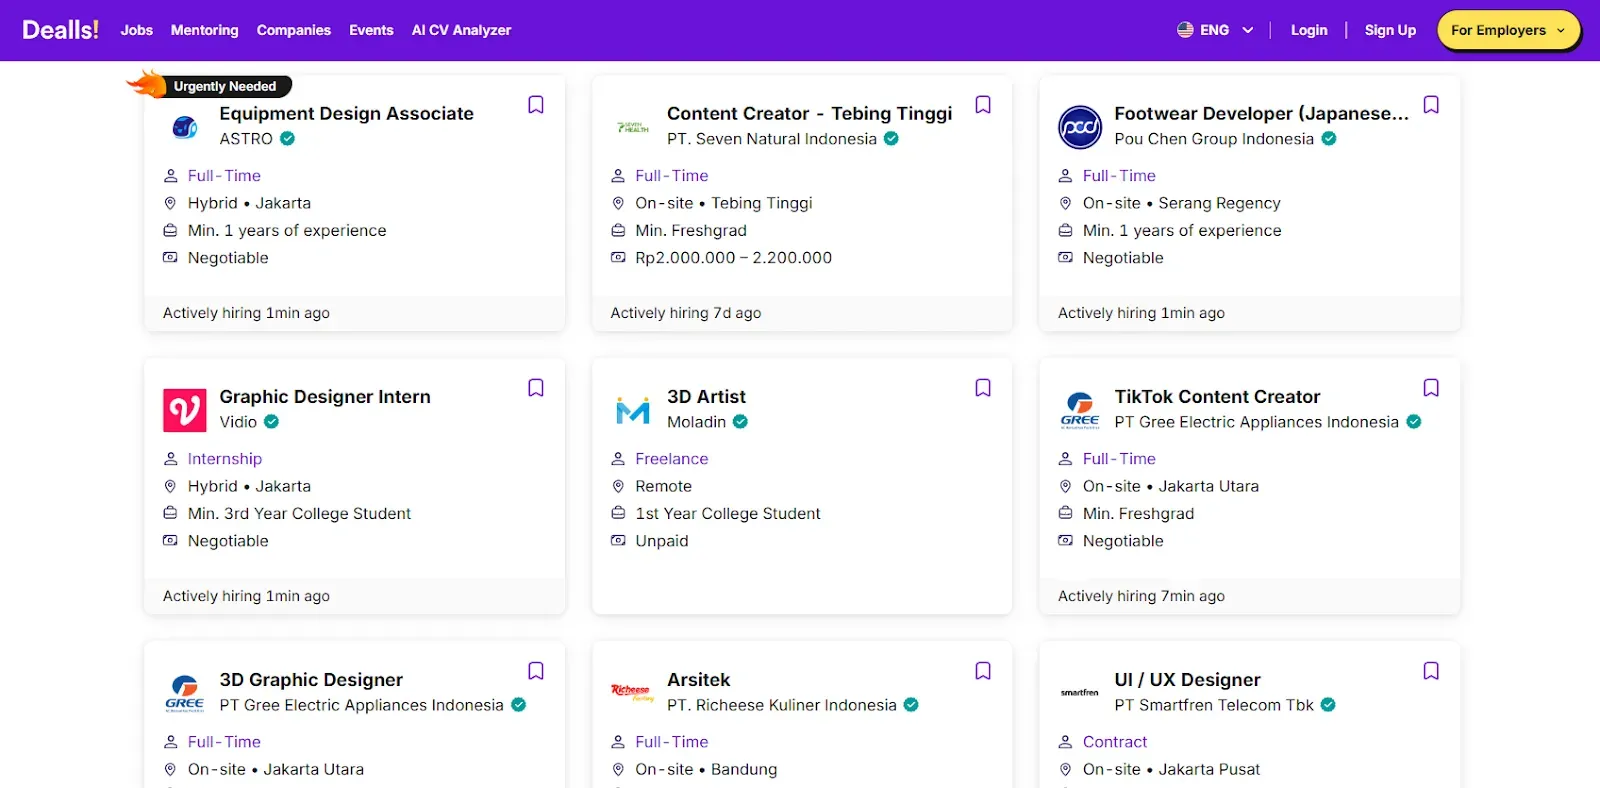Click the Sign Up link
Viewport: 1600px width, 788px height.
point(1390,30)
